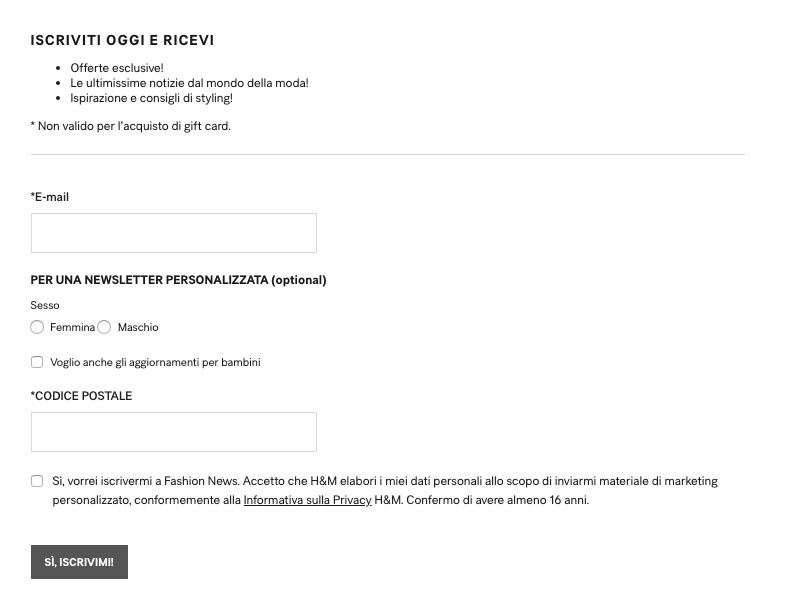Screen dimensions: 800x600
Task: Click the *CODICE POSTALE label
Action: pos(81,396)
